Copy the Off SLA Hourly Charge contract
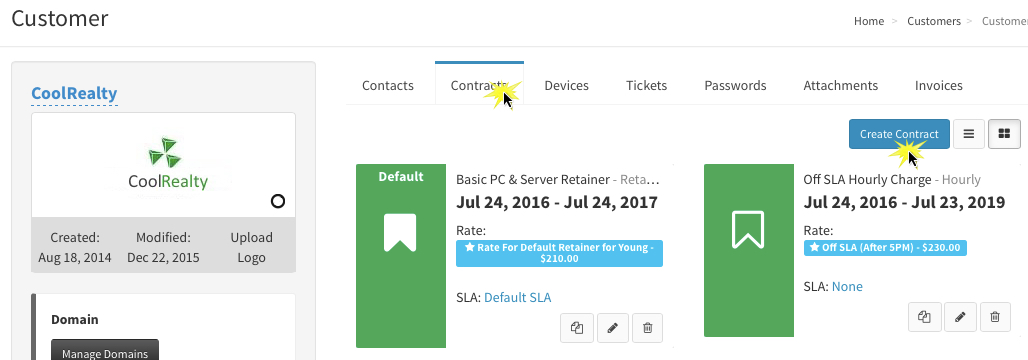The width and height of the screenshot is (1028, 360). click(x=925, y=317)
